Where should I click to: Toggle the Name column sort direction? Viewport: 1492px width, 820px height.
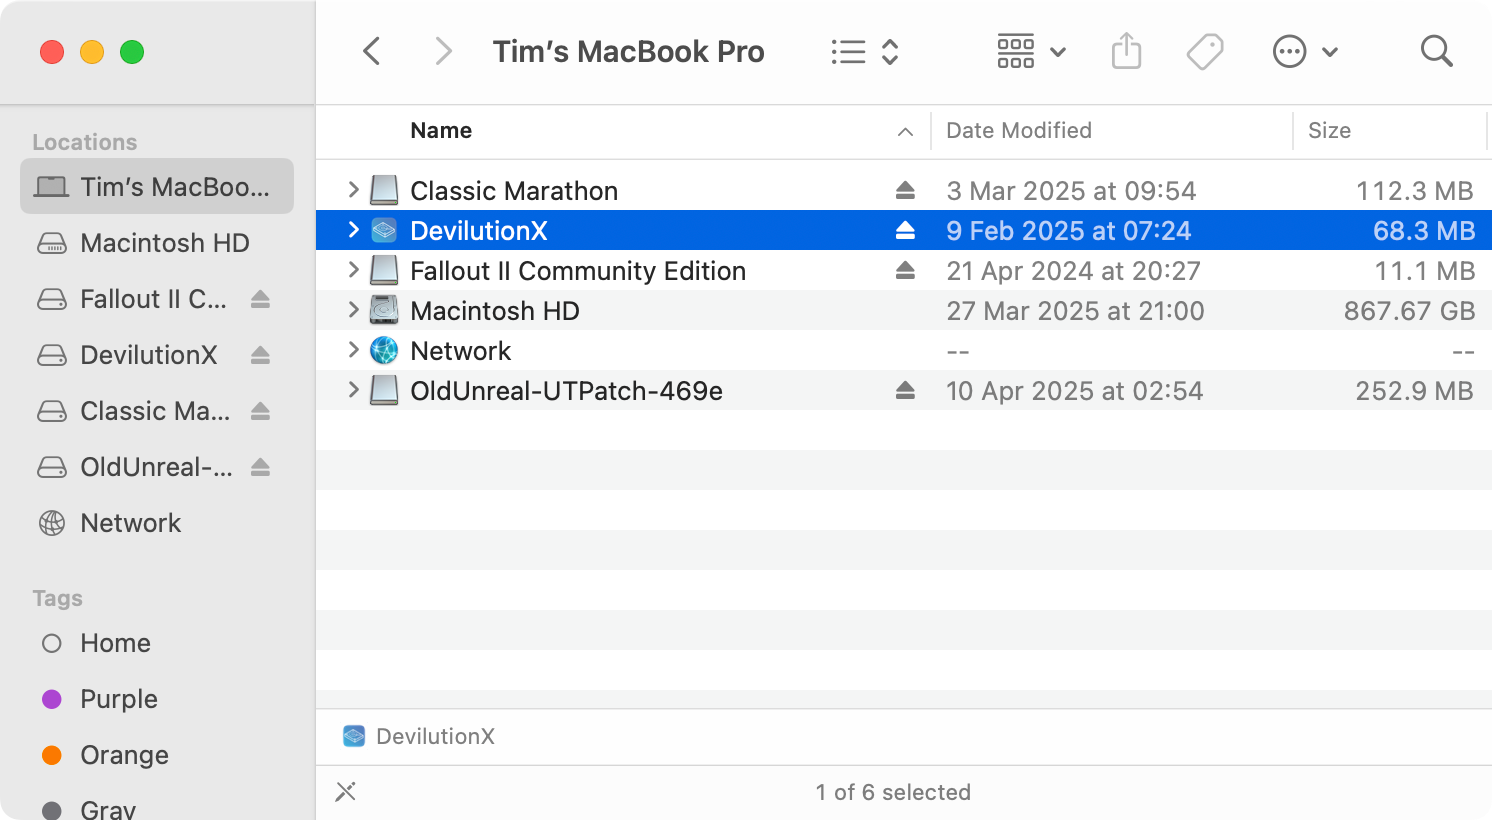click(905, 130)
